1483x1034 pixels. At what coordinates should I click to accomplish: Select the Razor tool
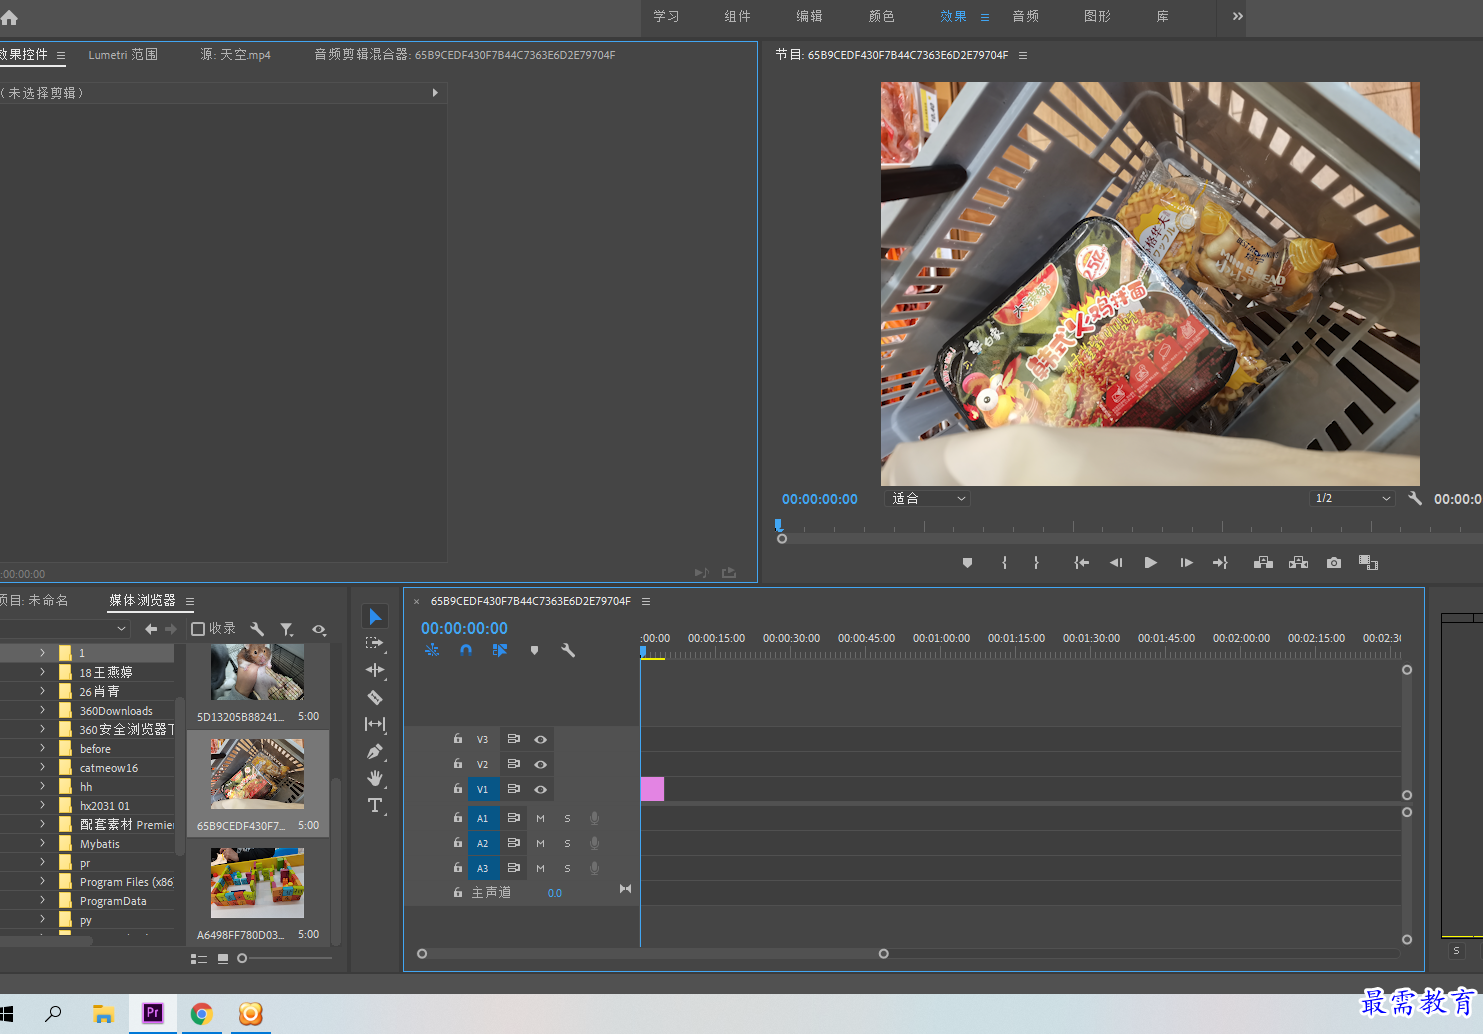(375, 697)
